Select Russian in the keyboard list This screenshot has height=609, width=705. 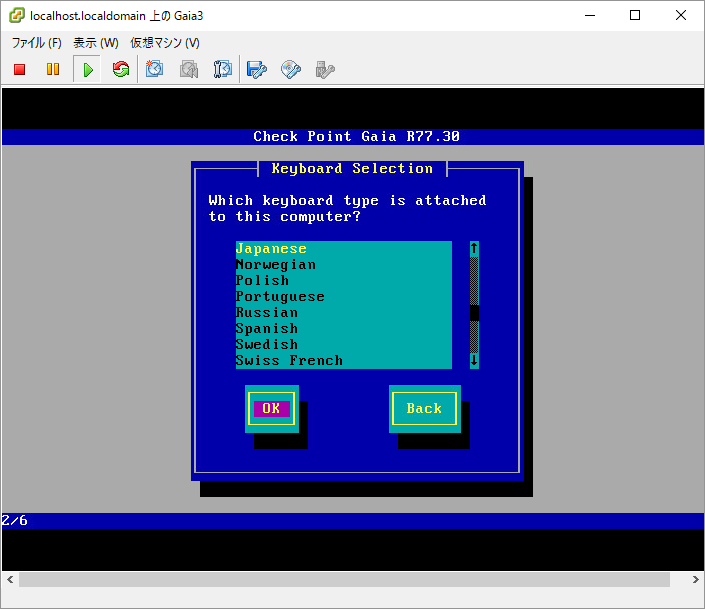[x=344, y=313]
